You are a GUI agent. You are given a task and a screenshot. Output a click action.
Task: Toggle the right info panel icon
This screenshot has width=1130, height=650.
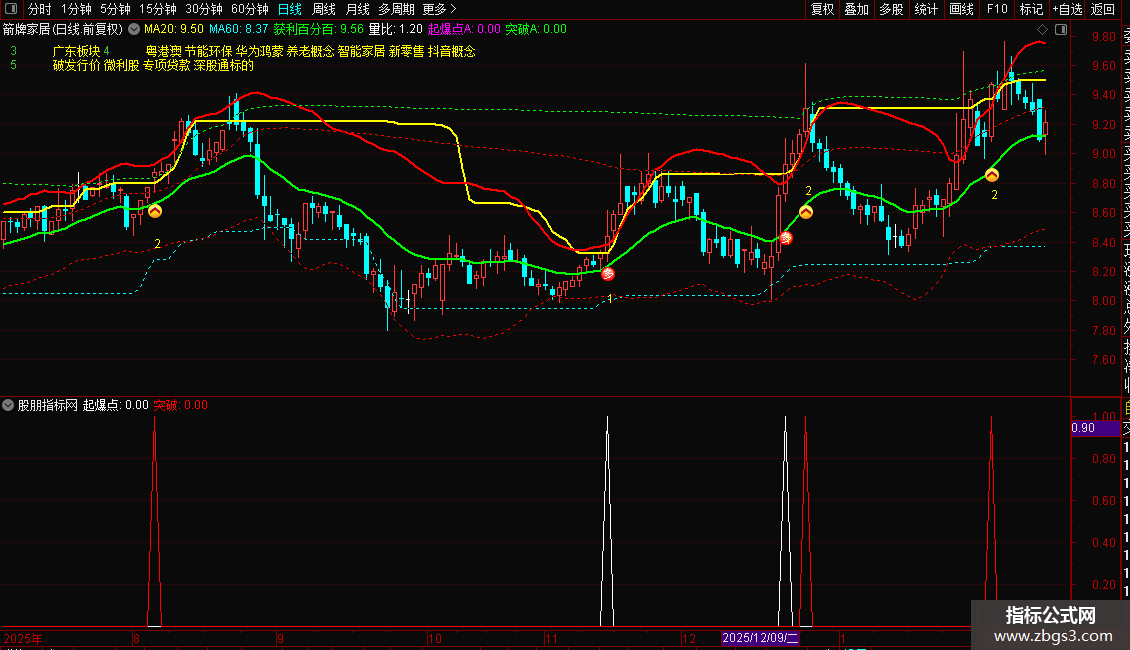click(1061, 30)
